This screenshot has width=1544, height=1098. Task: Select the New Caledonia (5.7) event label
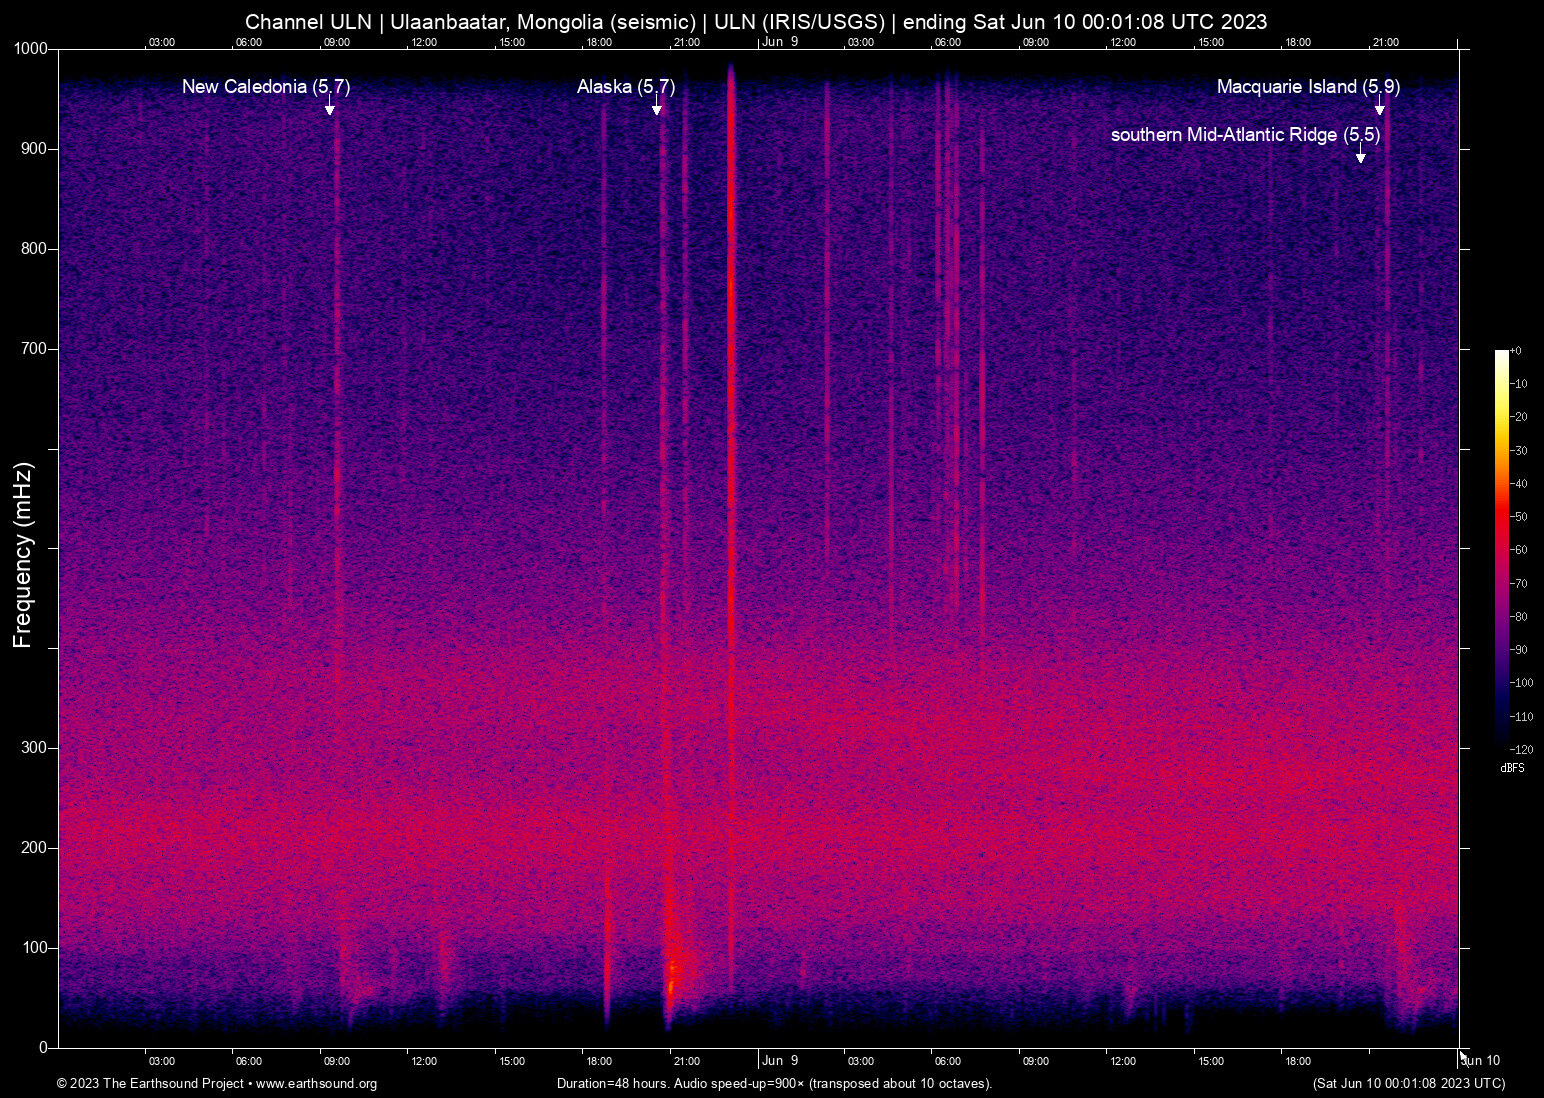click(265, 87)
